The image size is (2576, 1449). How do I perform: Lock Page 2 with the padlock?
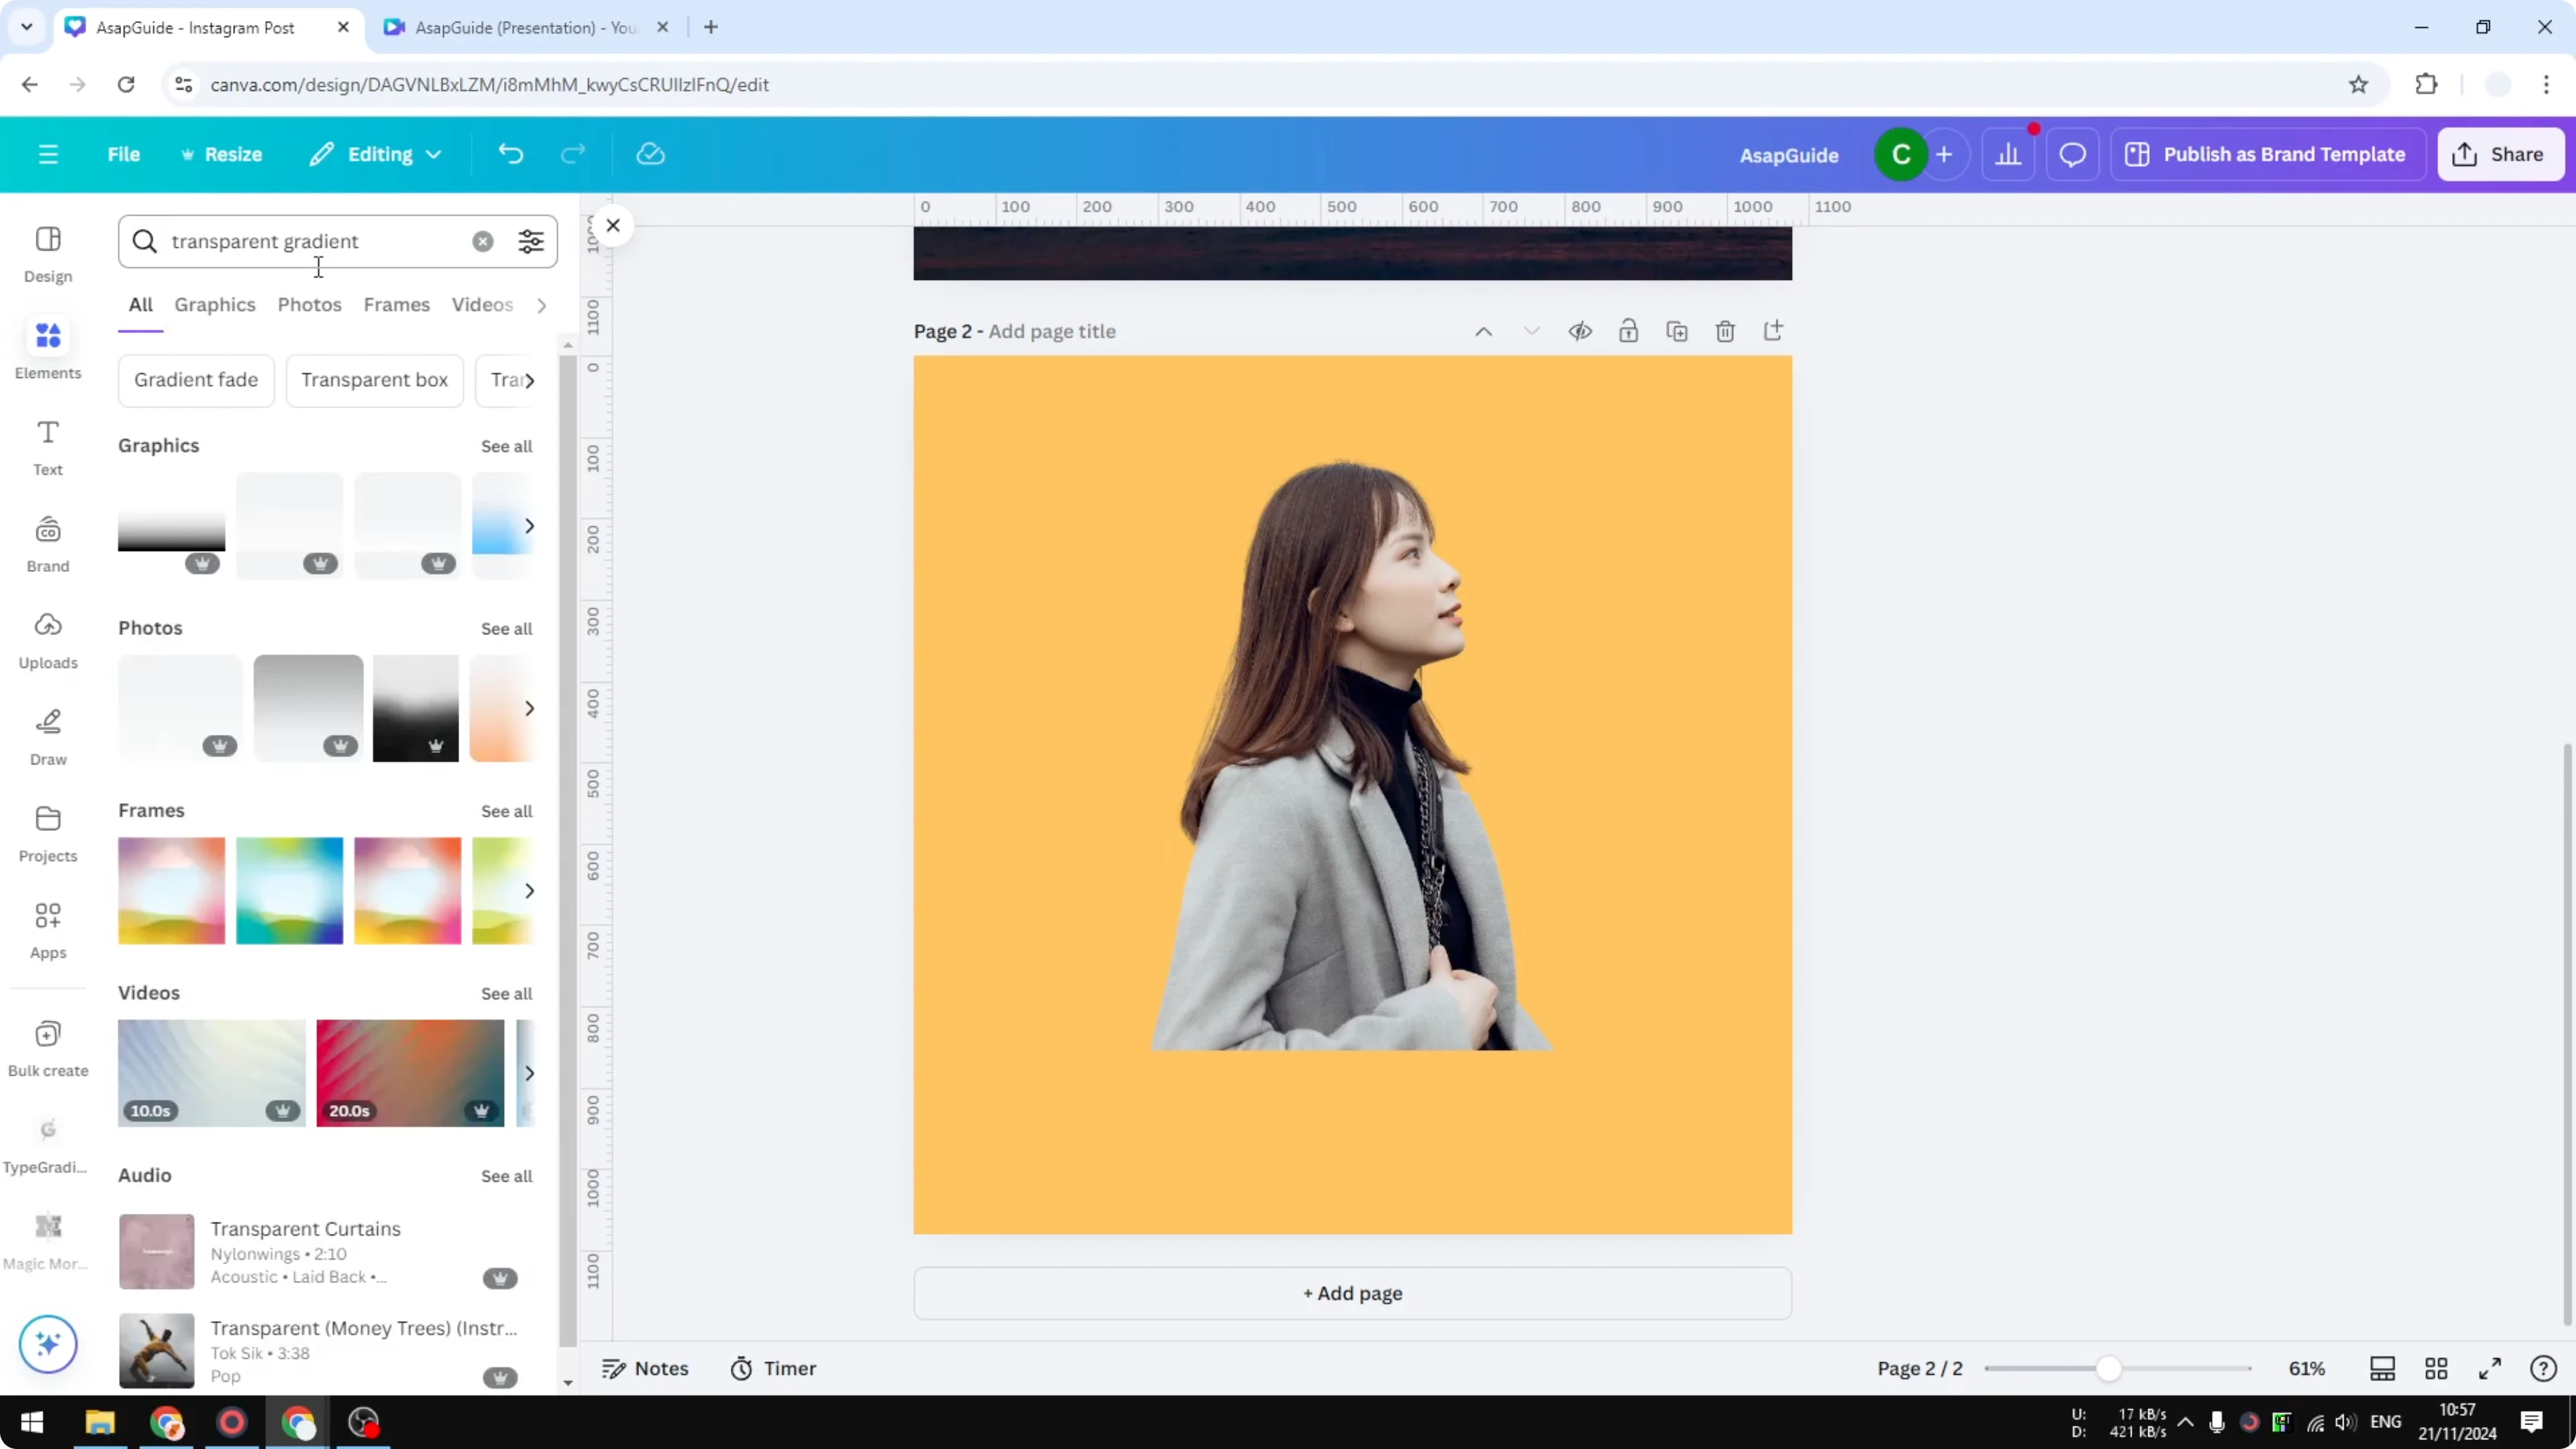1628,330
